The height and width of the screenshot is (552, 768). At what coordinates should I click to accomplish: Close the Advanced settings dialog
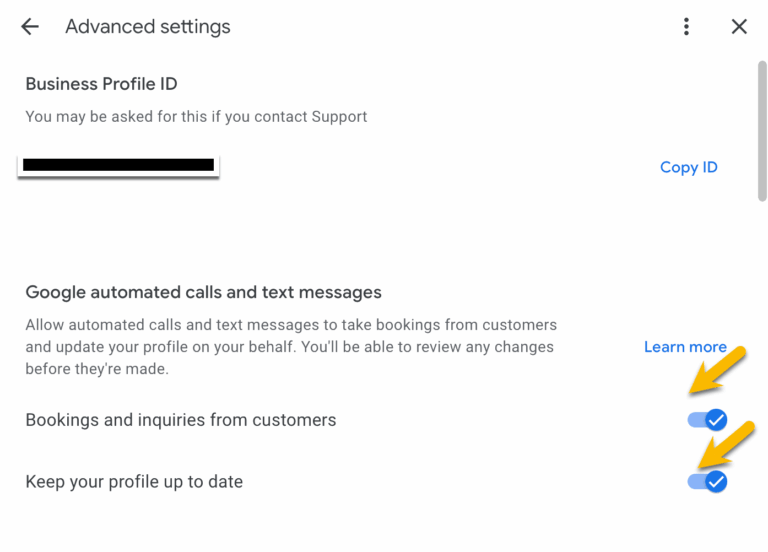pos(739,27)
